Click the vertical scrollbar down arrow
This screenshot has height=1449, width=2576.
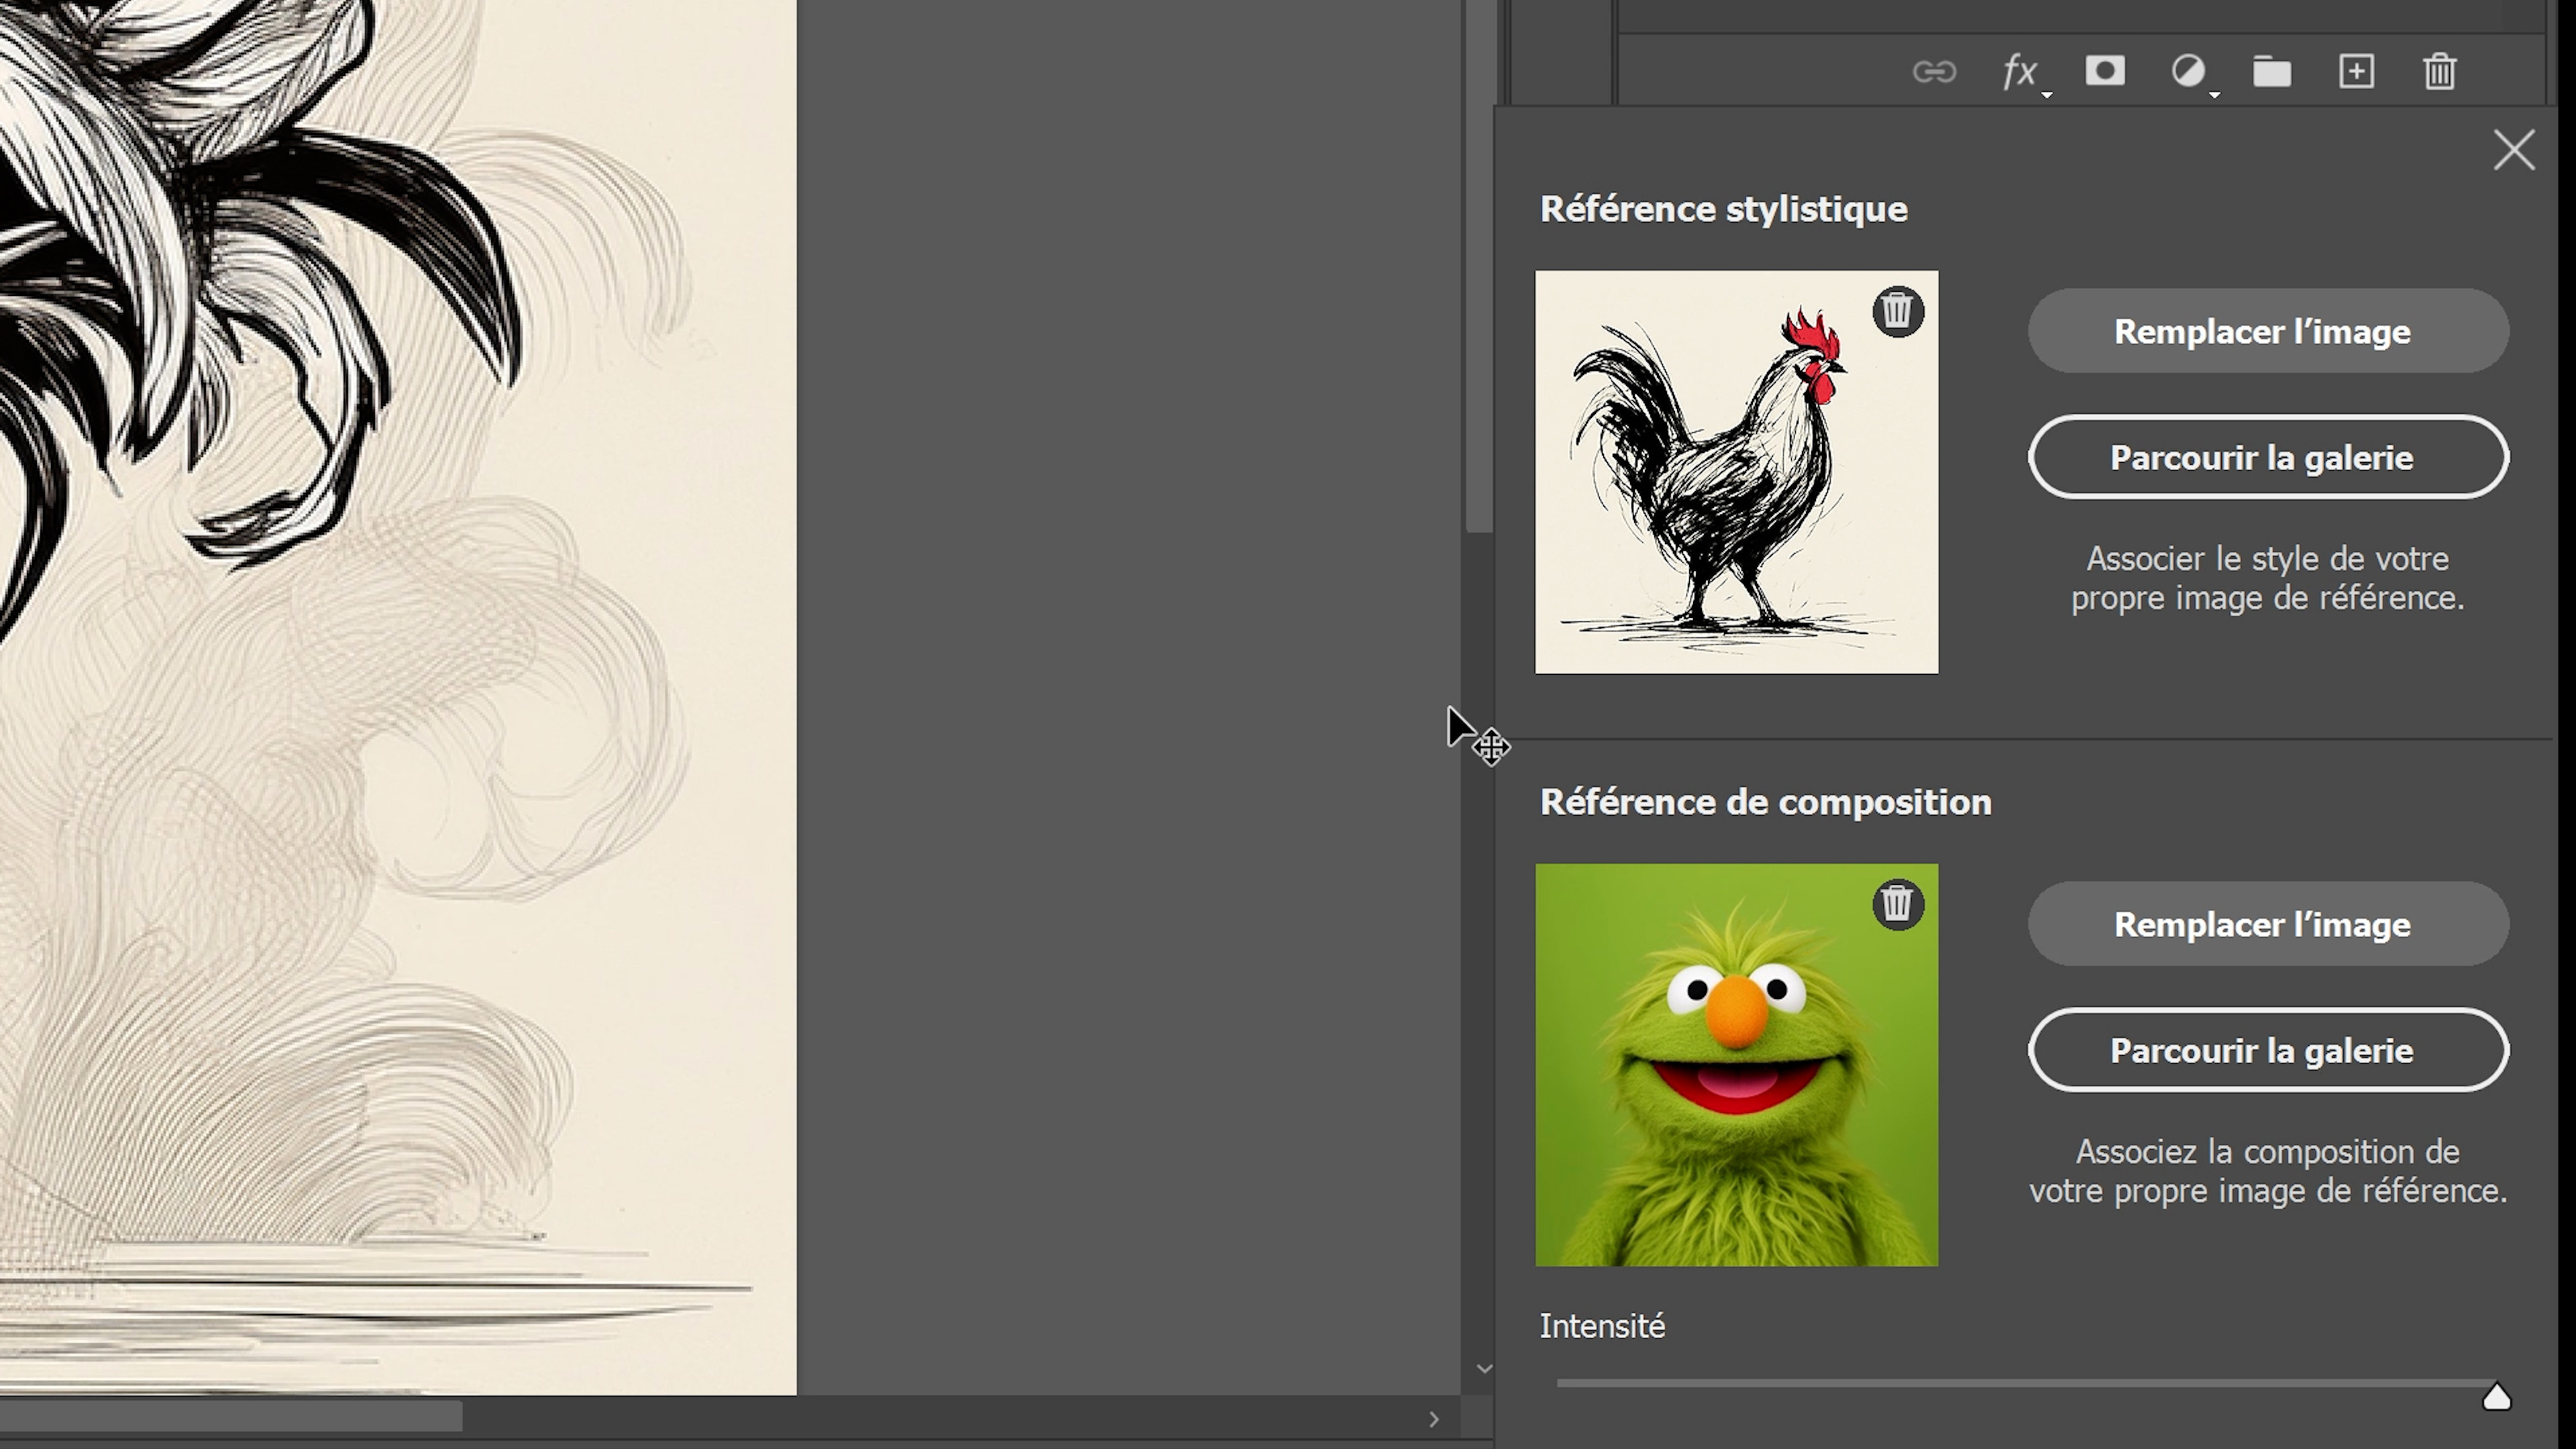(x=1484, y=1369)
